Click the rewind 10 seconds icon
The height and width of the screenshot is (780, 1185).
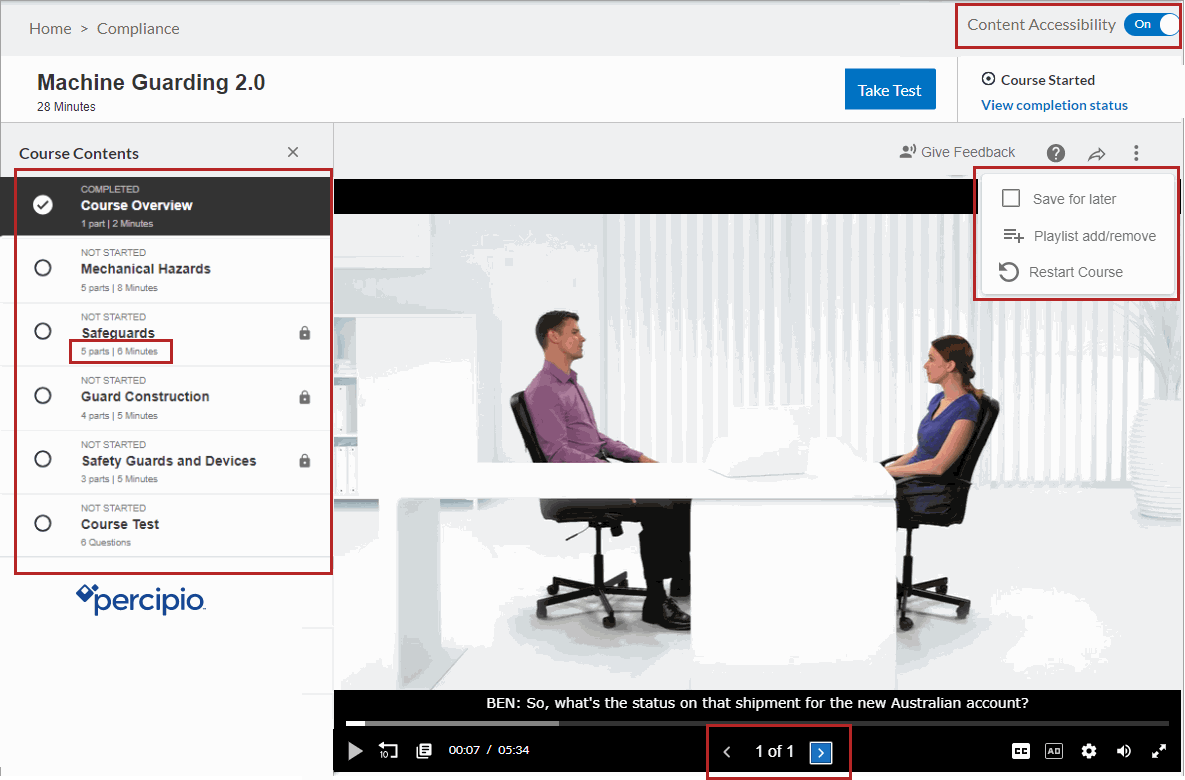[x=388, y=750]
